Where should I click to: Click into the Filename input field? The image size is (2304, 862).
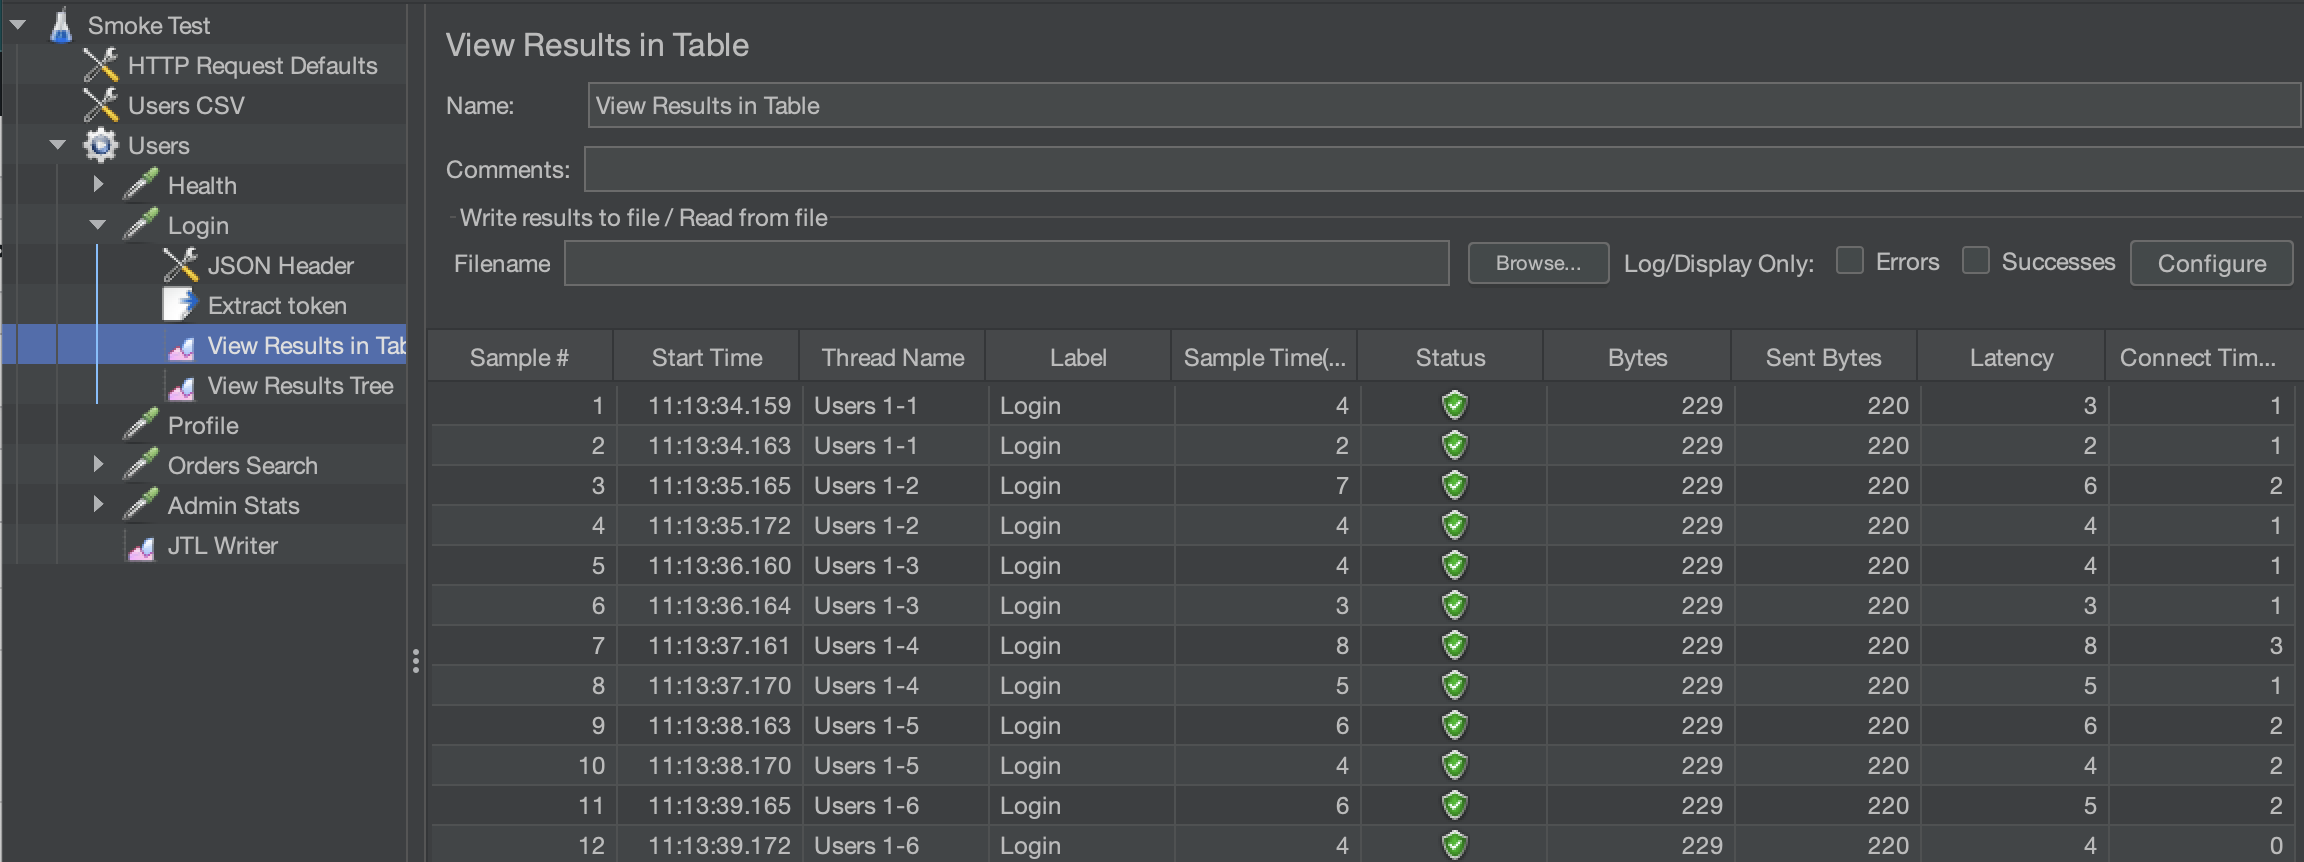point(1006,264)
